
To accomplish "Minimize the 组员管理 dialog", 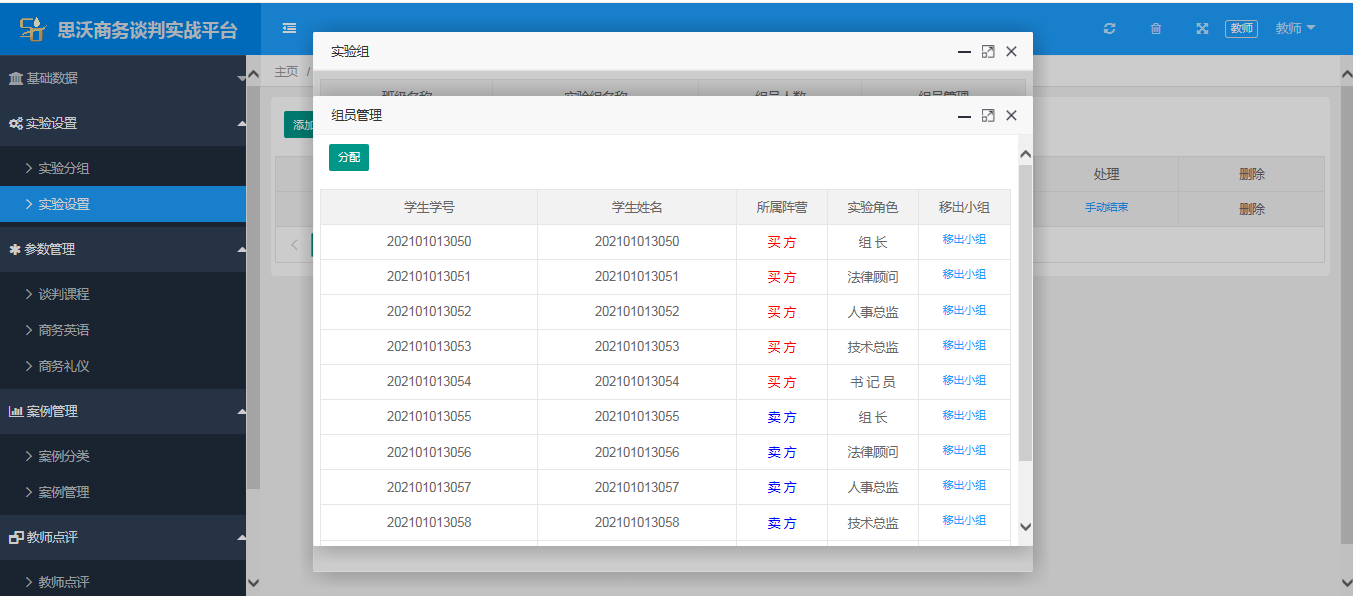I will 964,116.
